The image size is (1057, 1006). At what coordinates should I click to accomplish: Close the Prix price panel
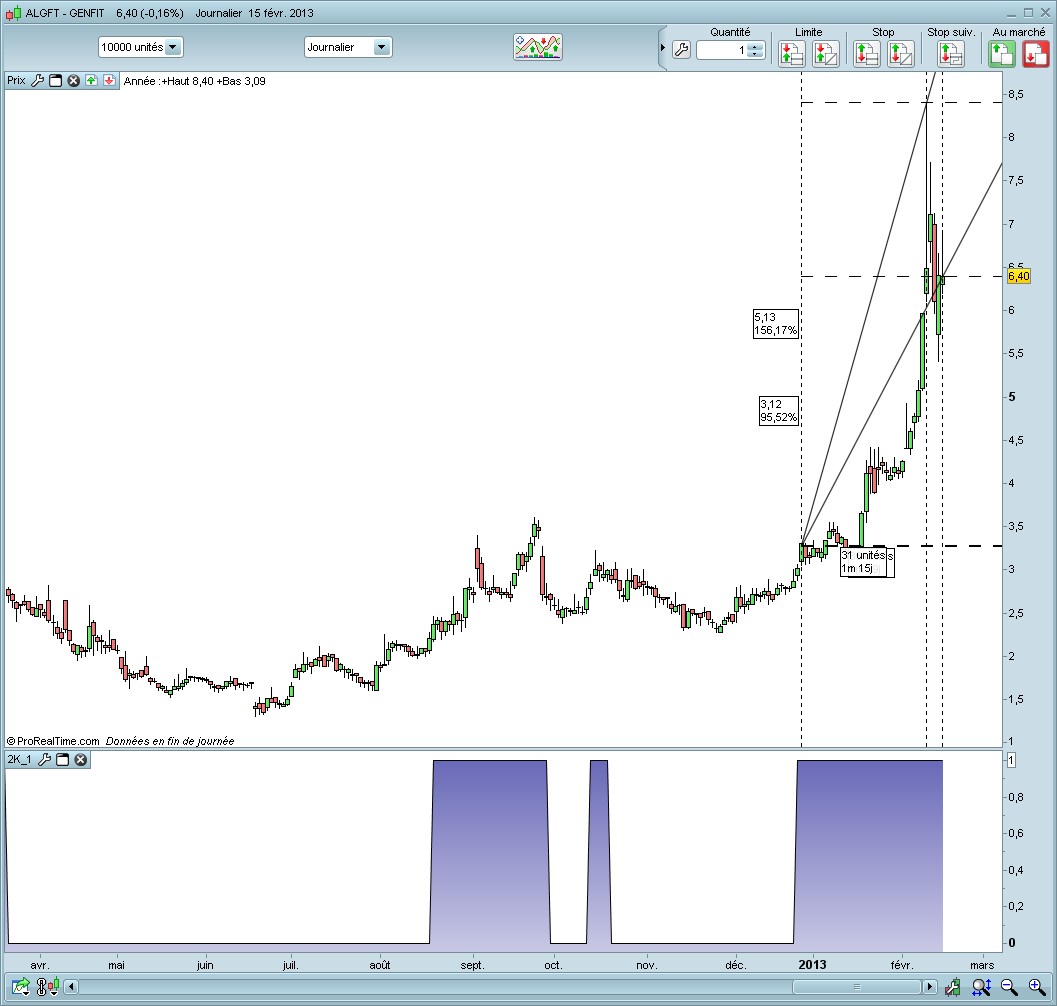point(73,81)
